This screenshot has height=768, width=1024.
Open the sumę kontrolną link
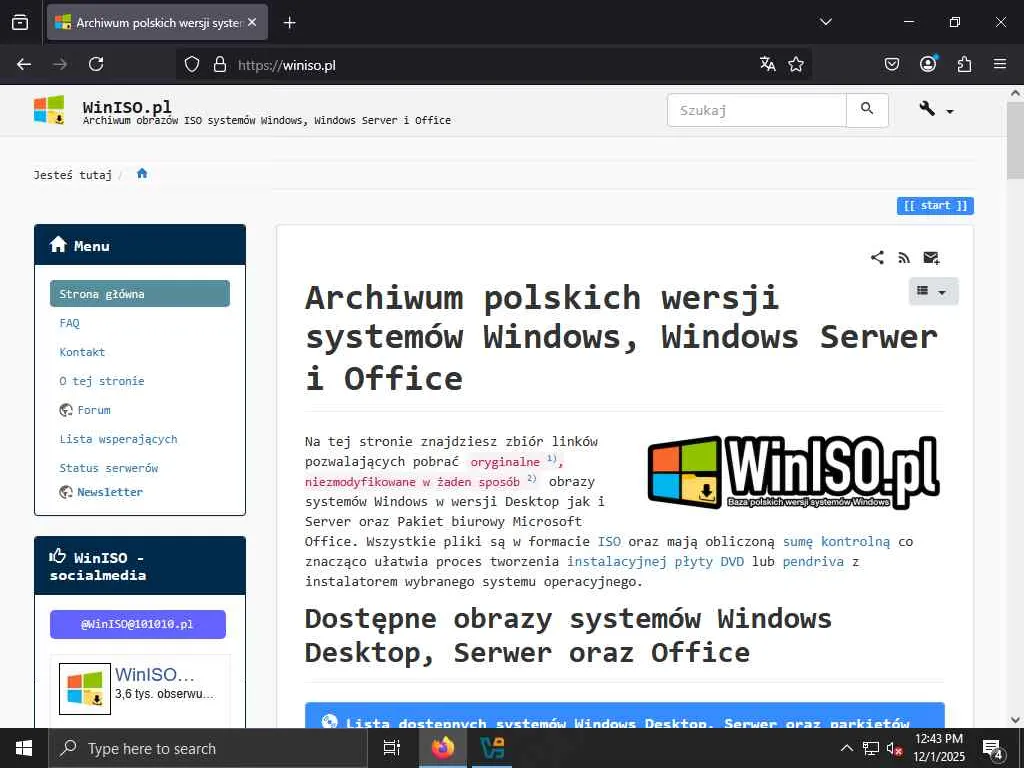[837, 541]
